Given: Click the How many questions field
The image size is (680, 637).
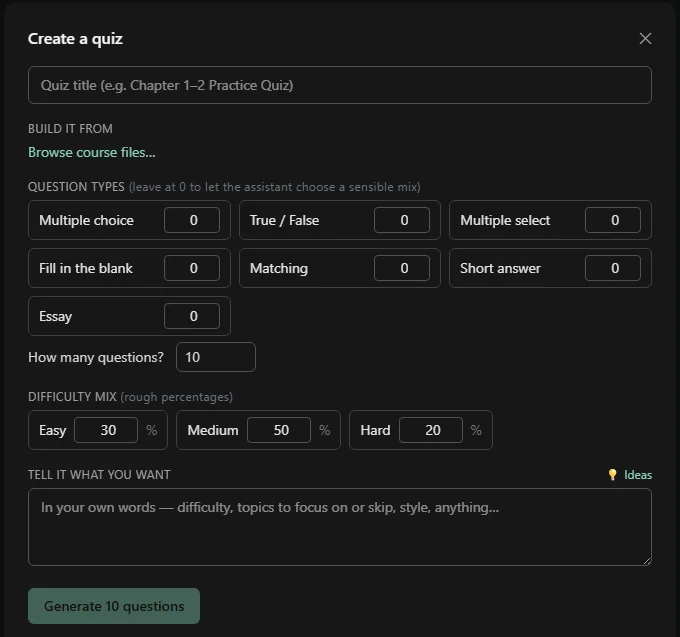Looking at the screenshot, I should [216, 357].
